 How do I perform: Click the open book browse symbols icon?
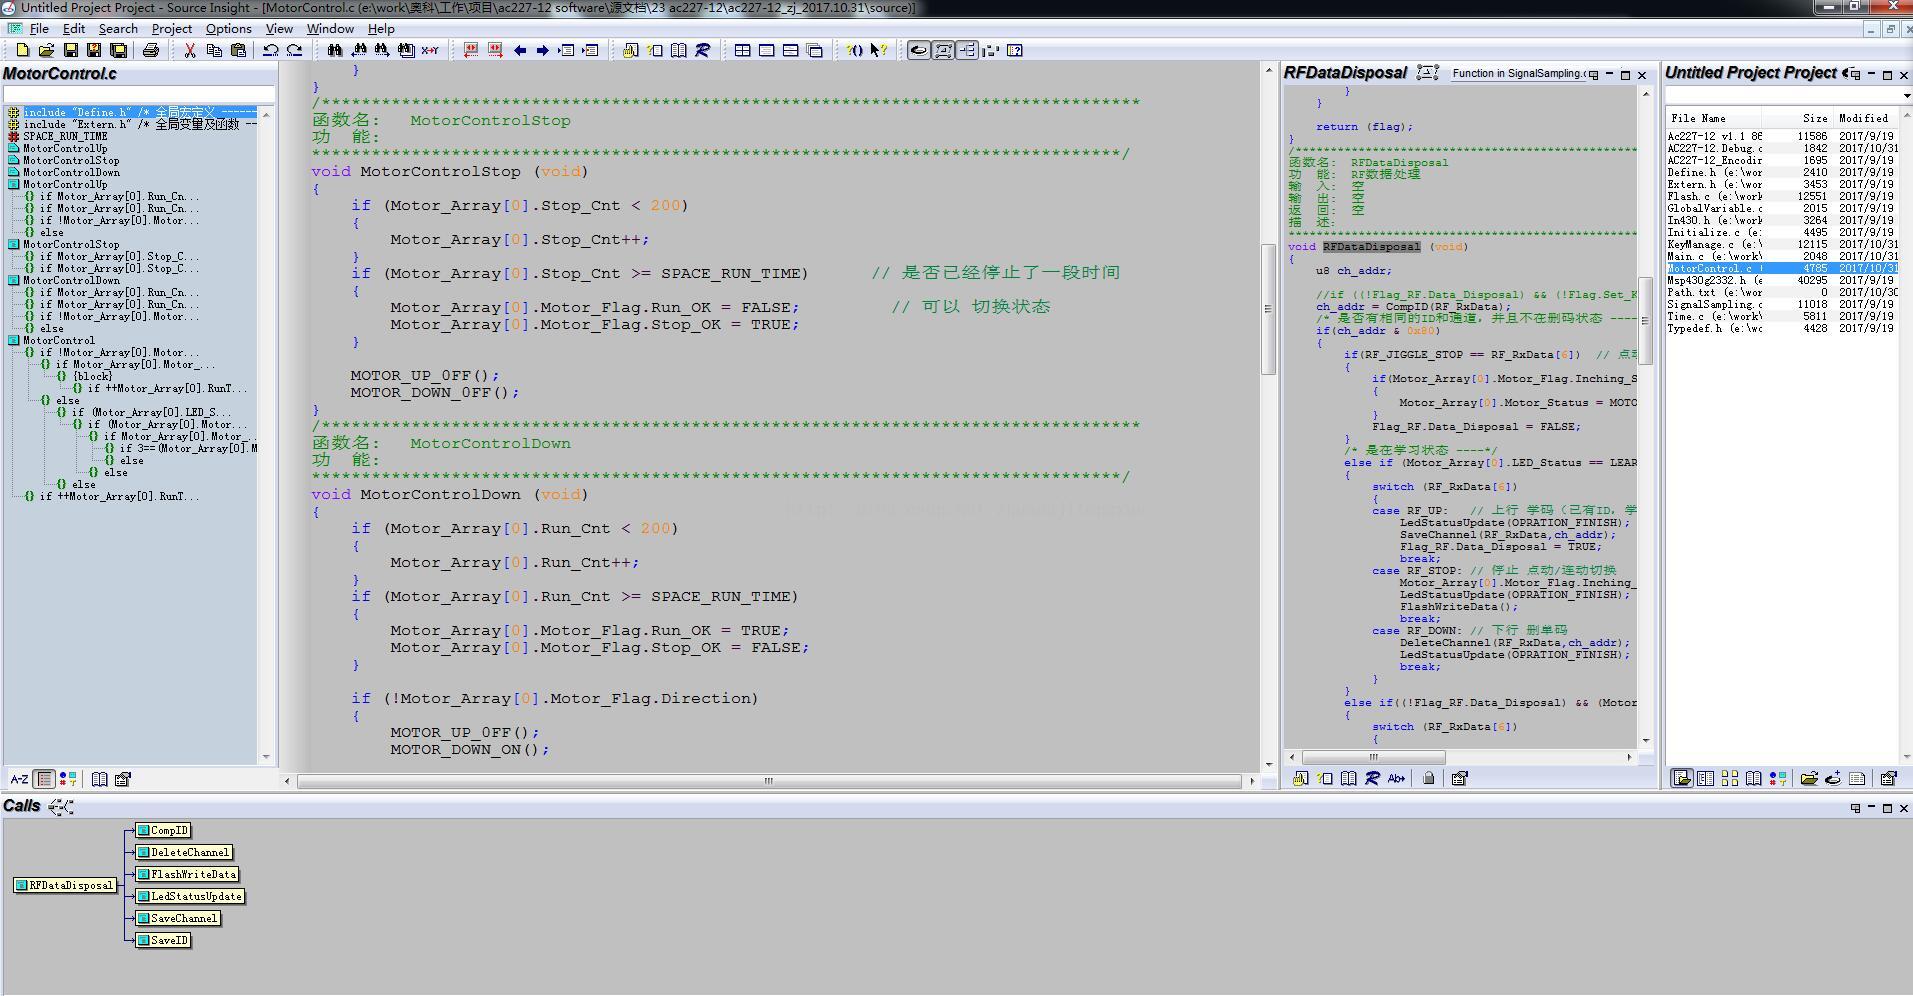tap(679, 50)
